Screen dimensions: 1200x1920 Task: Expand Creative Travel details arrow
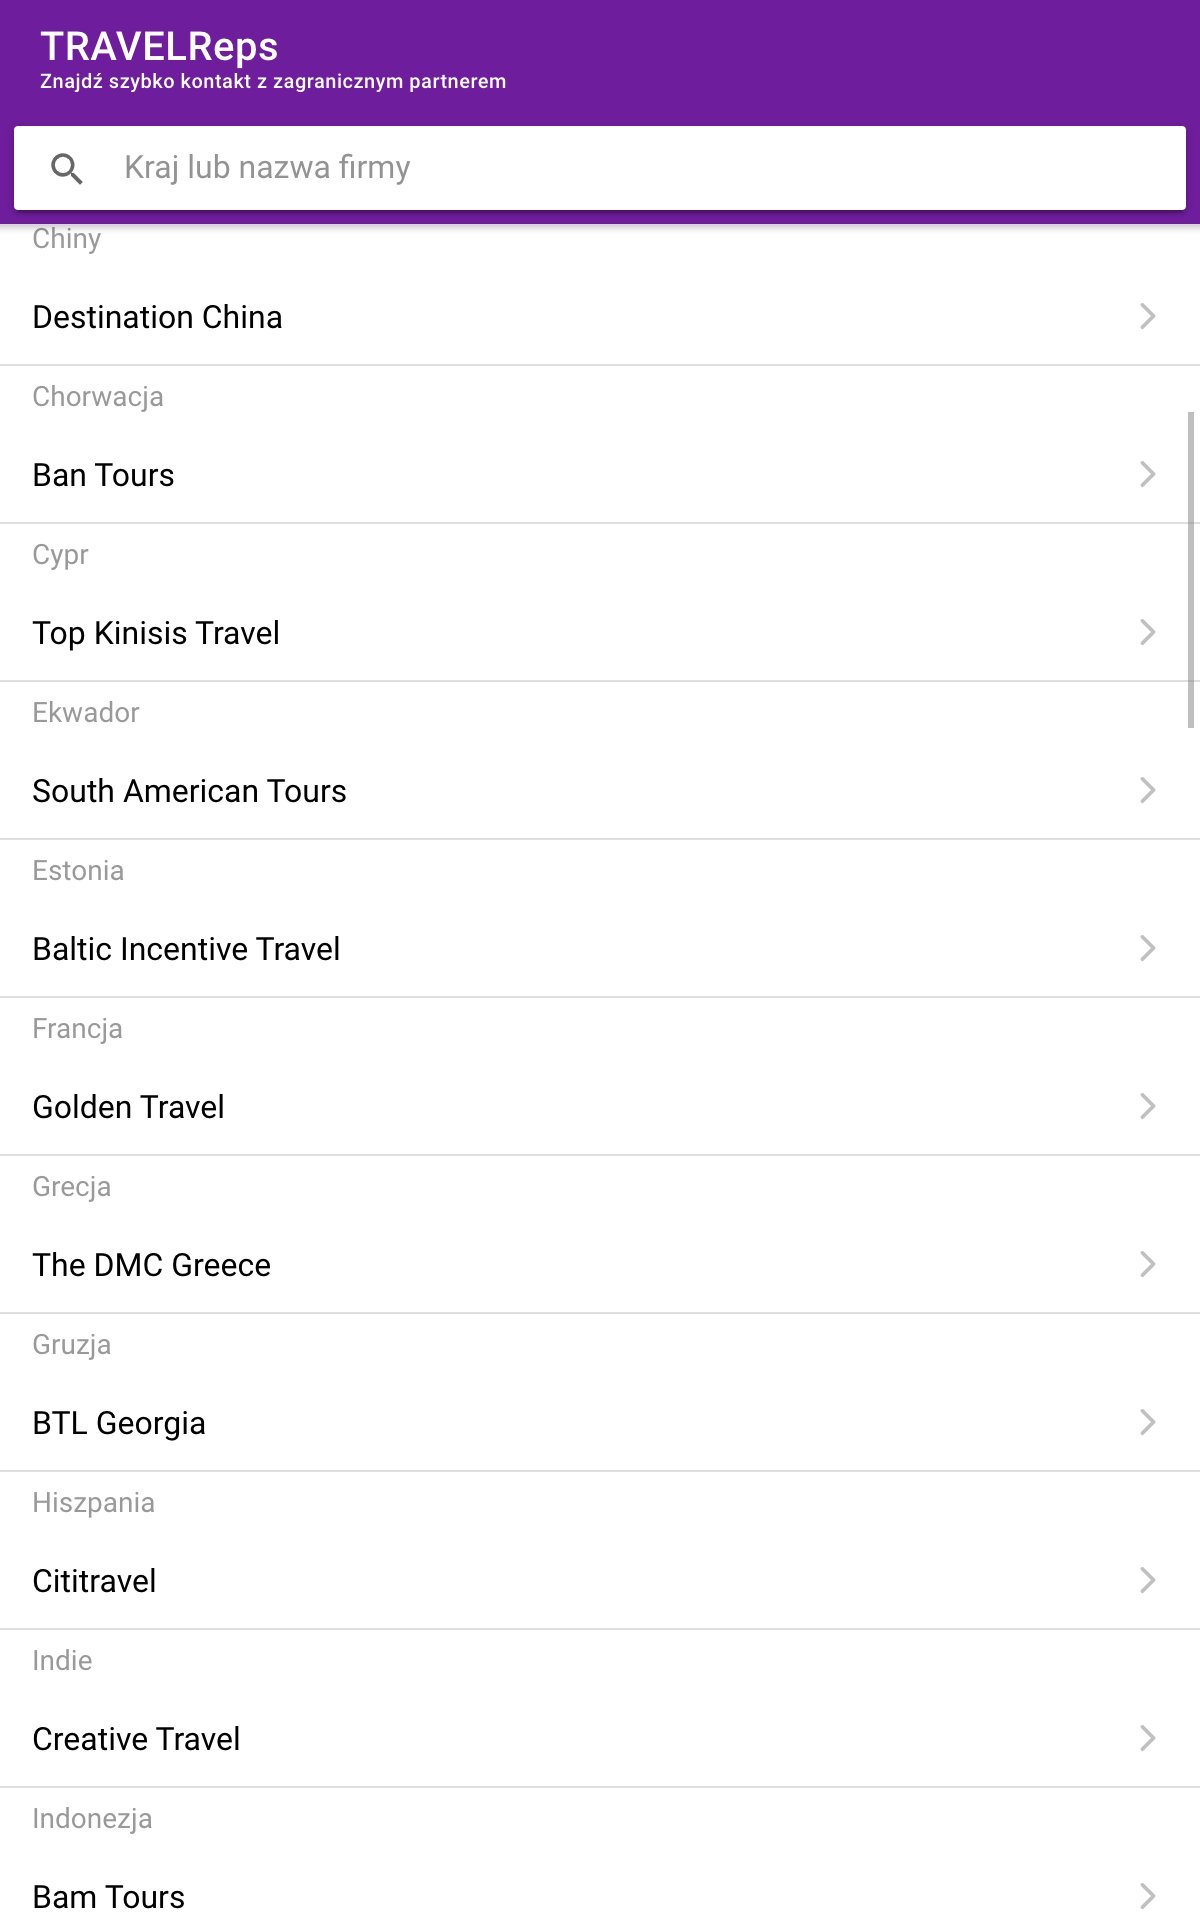[x=1148, y=1738]
